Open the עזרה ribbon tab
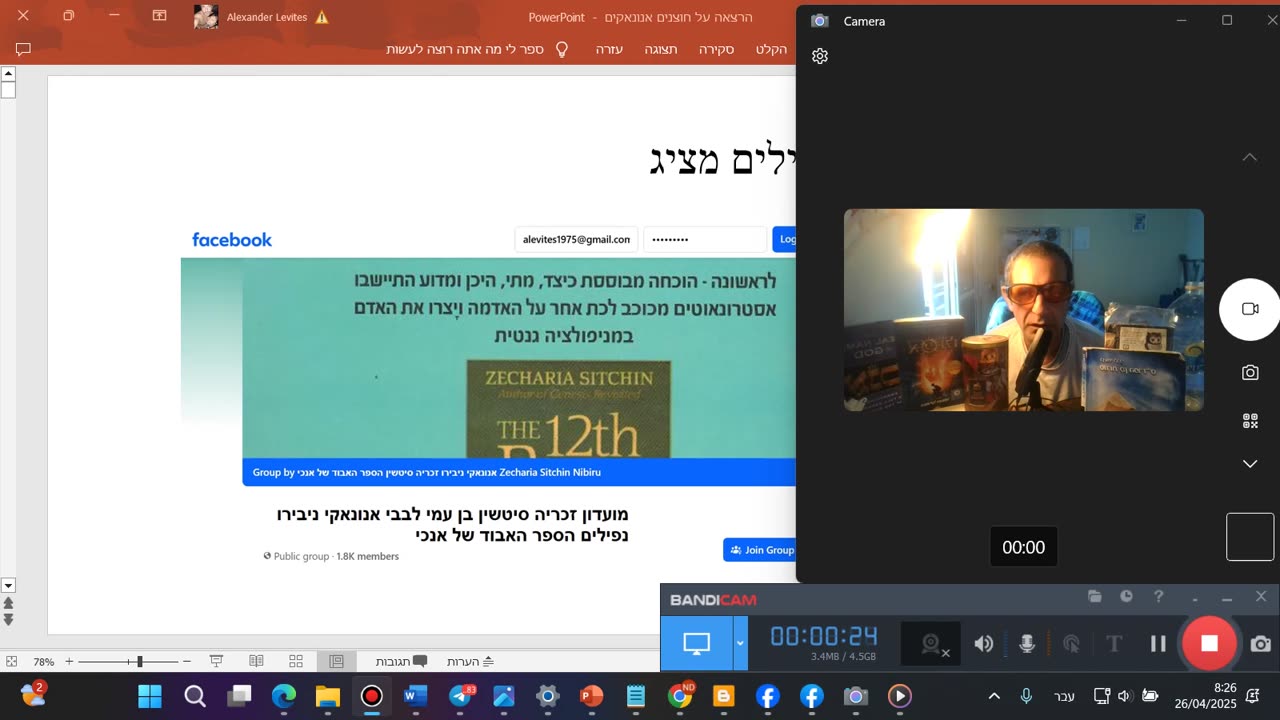Image resolution: width=1280 pixels, height=720 pixels. coord(609,49)
